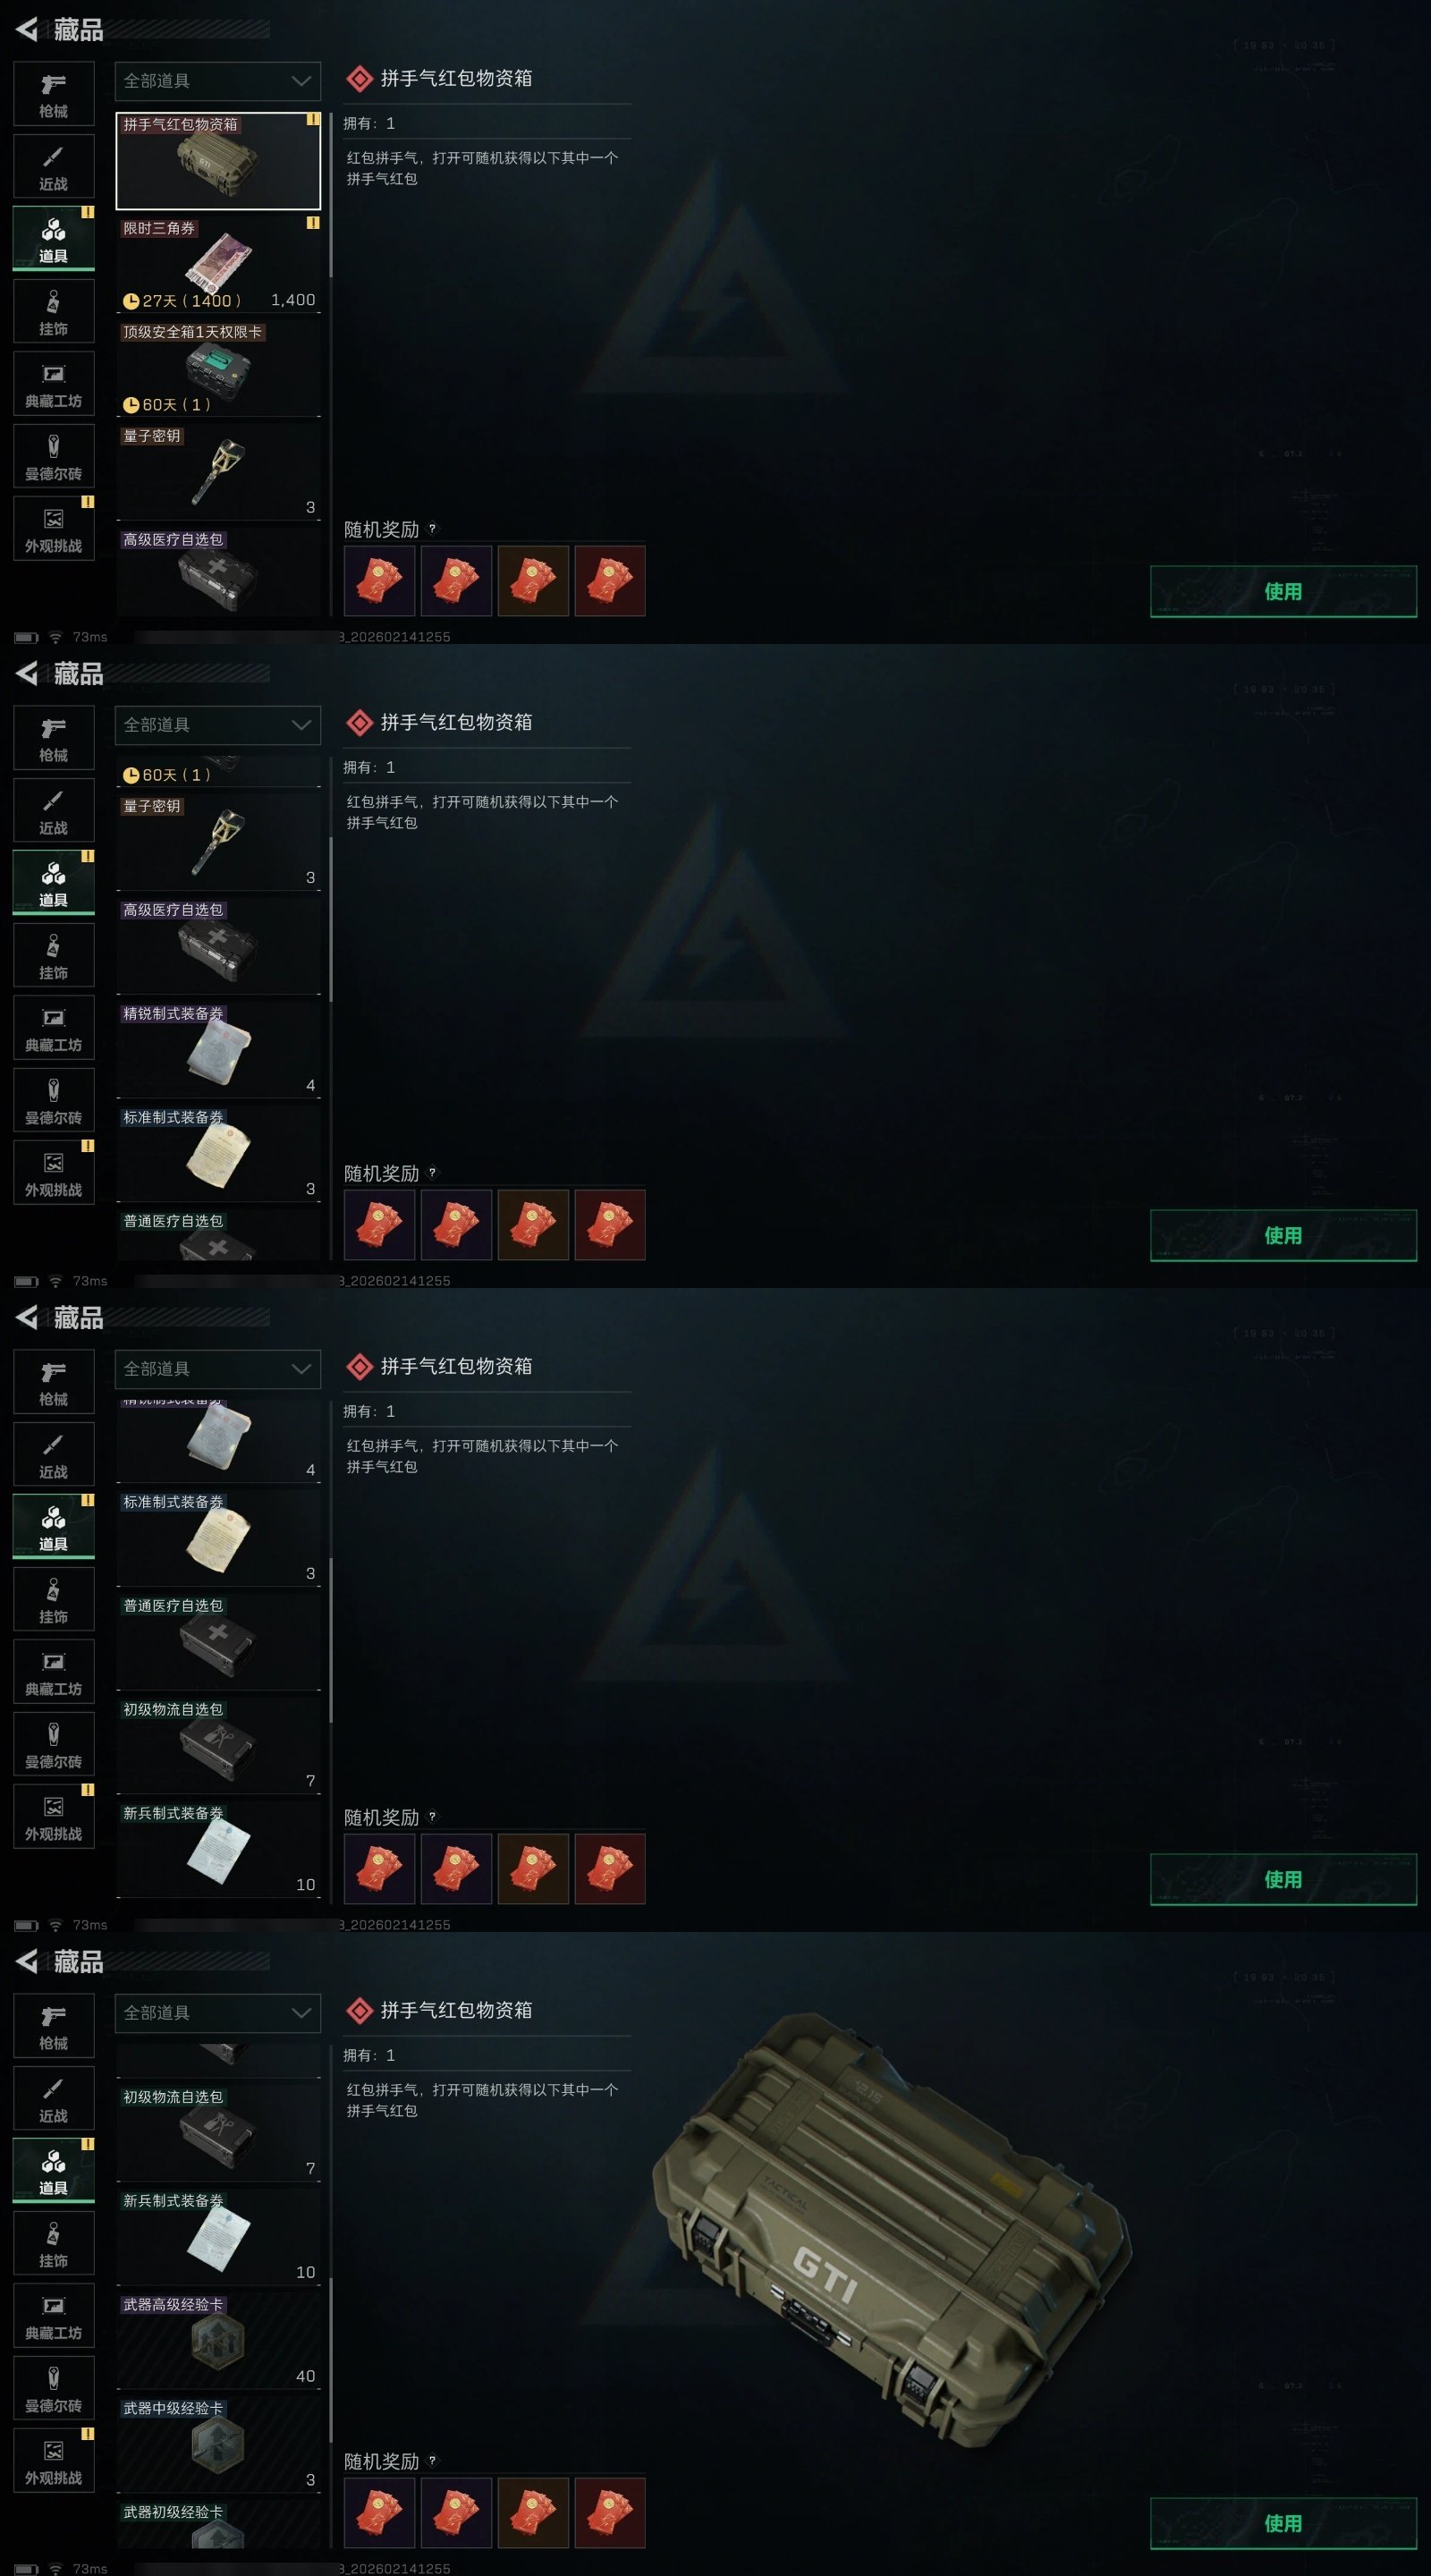Select the 武器高级经验卡 badge showing 40
Viewport: 1431px width, 2576px height.
click(218, 2341)
